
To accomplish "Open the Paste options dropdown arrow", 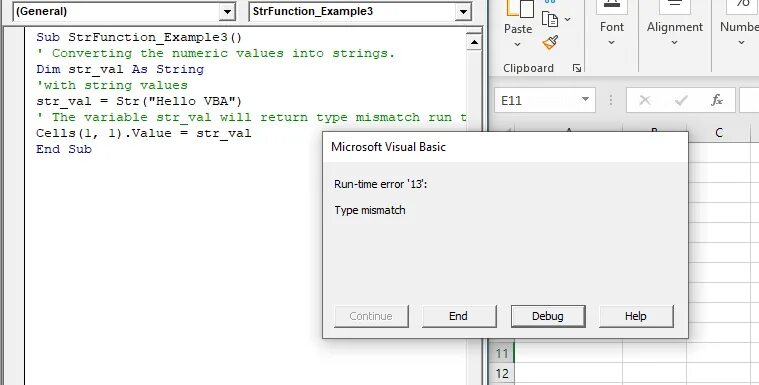I will click(x=517, y=44).
